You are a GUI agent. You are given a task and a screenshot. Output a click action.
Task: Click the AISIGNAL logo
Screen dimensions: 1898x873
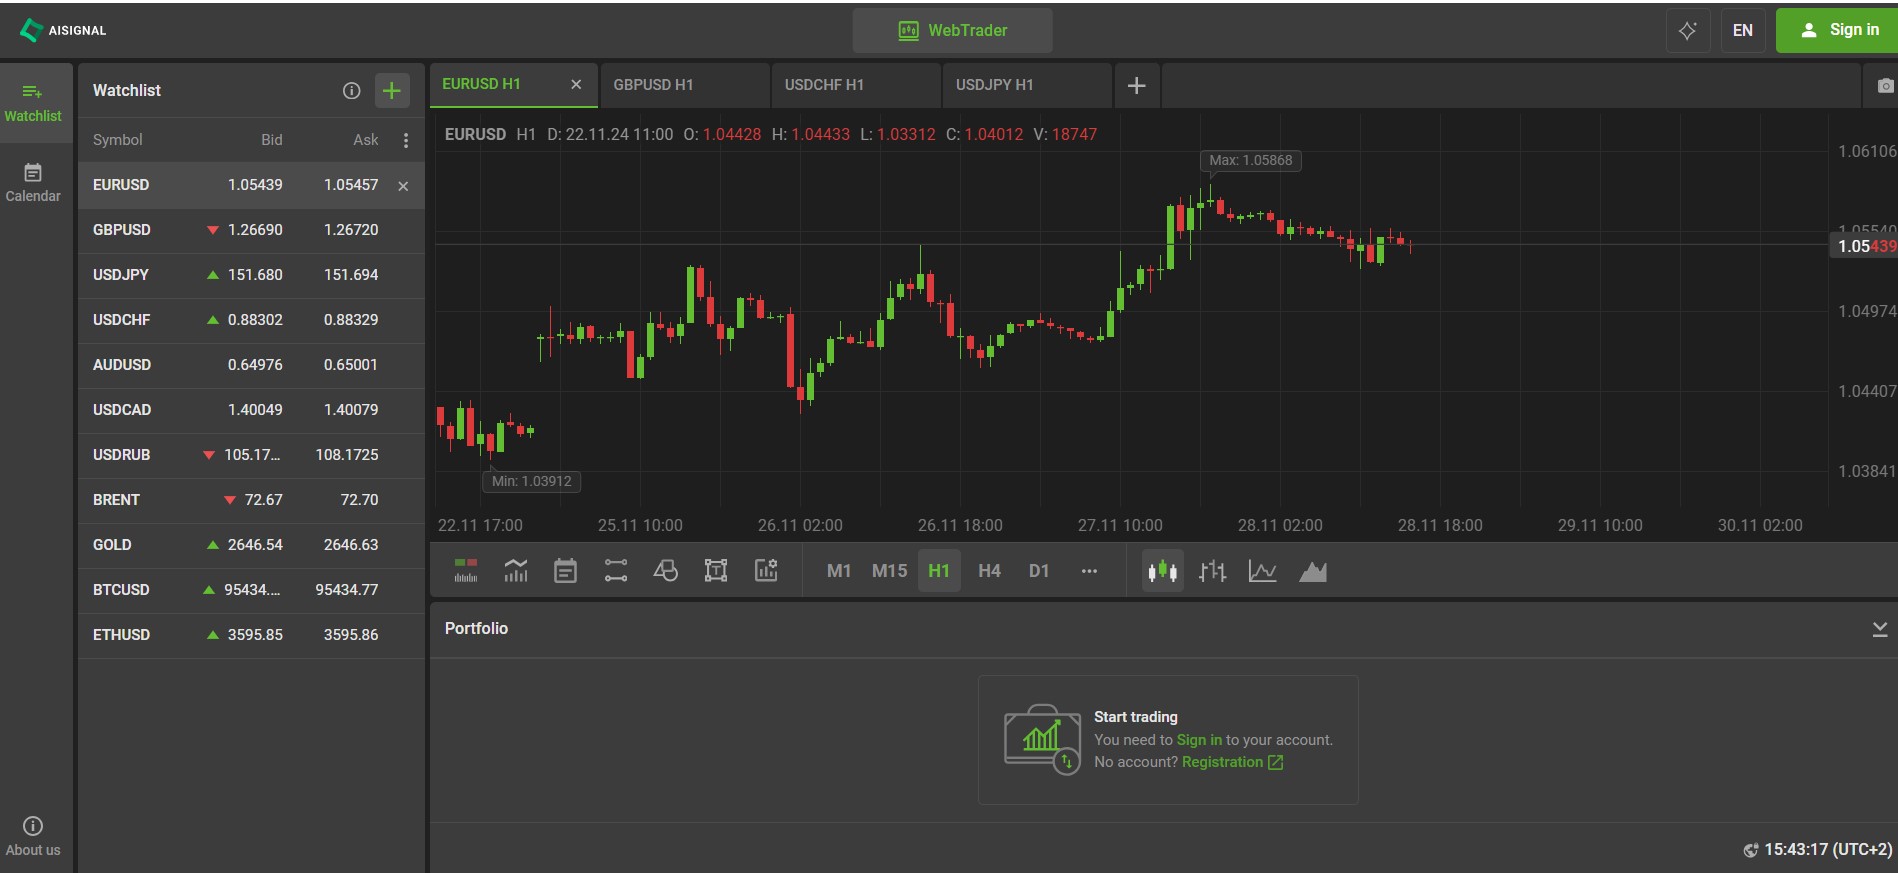point(63,30)
